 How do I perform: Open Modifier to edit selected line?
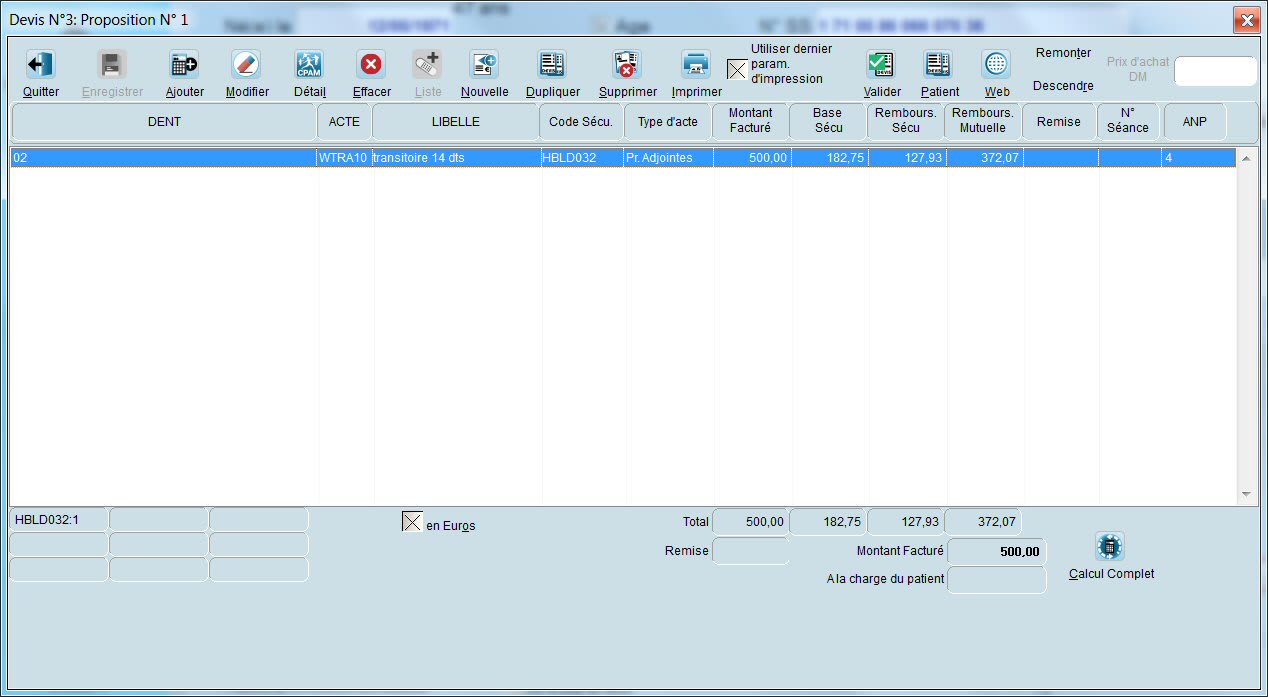tap(247, 66)
